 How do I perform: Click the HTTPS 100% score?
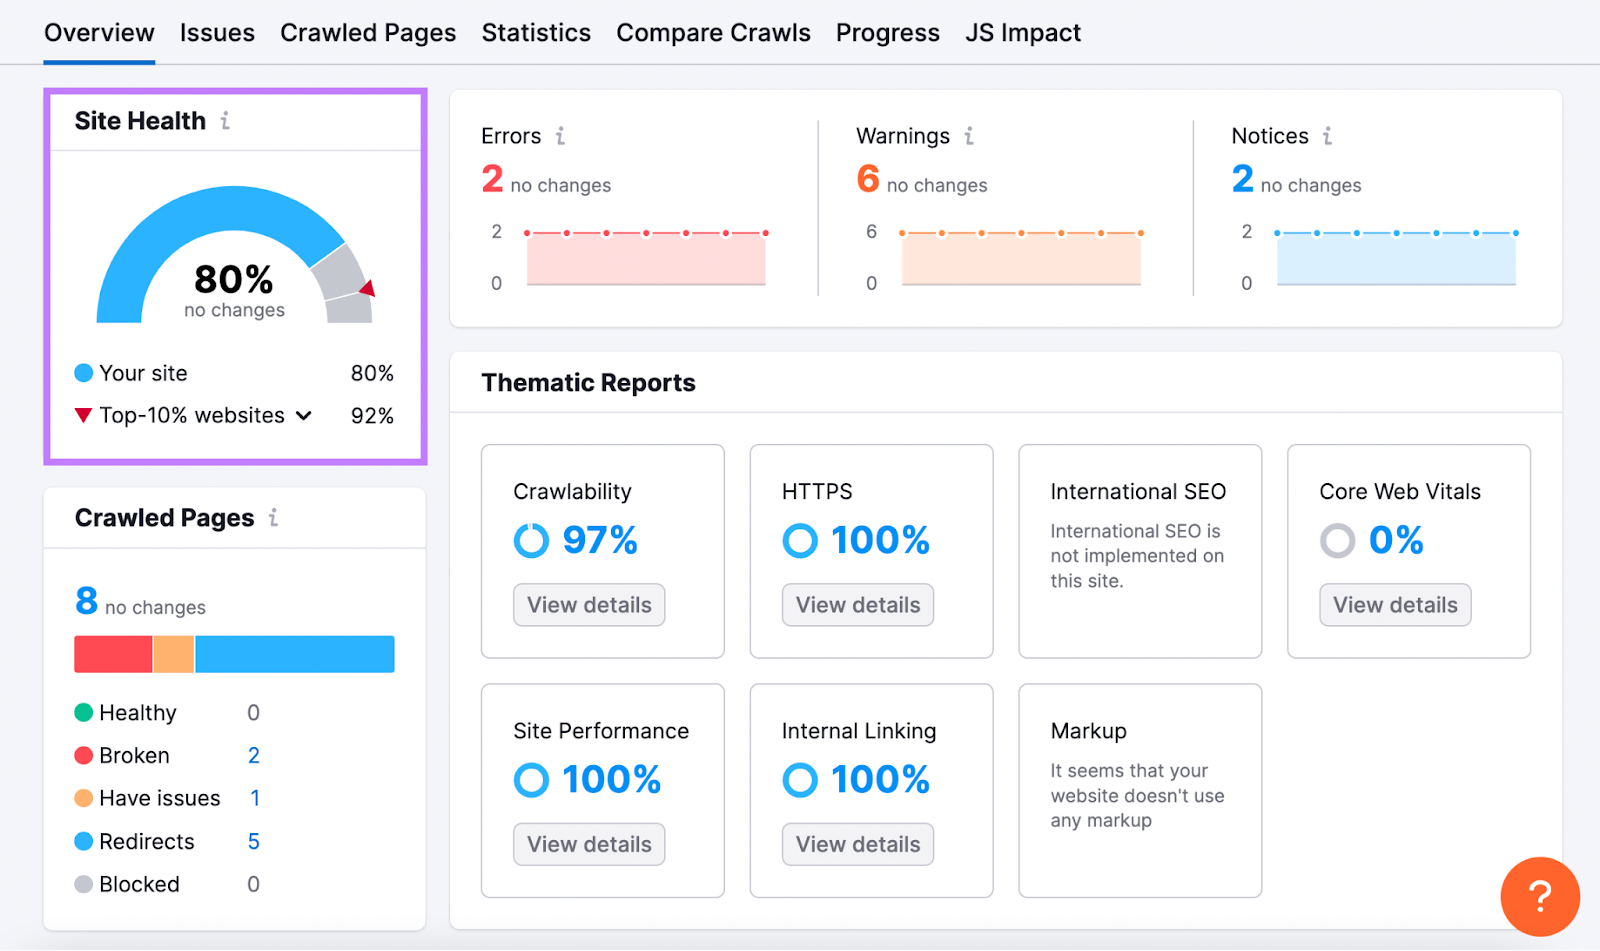click(x=880, y=541)
